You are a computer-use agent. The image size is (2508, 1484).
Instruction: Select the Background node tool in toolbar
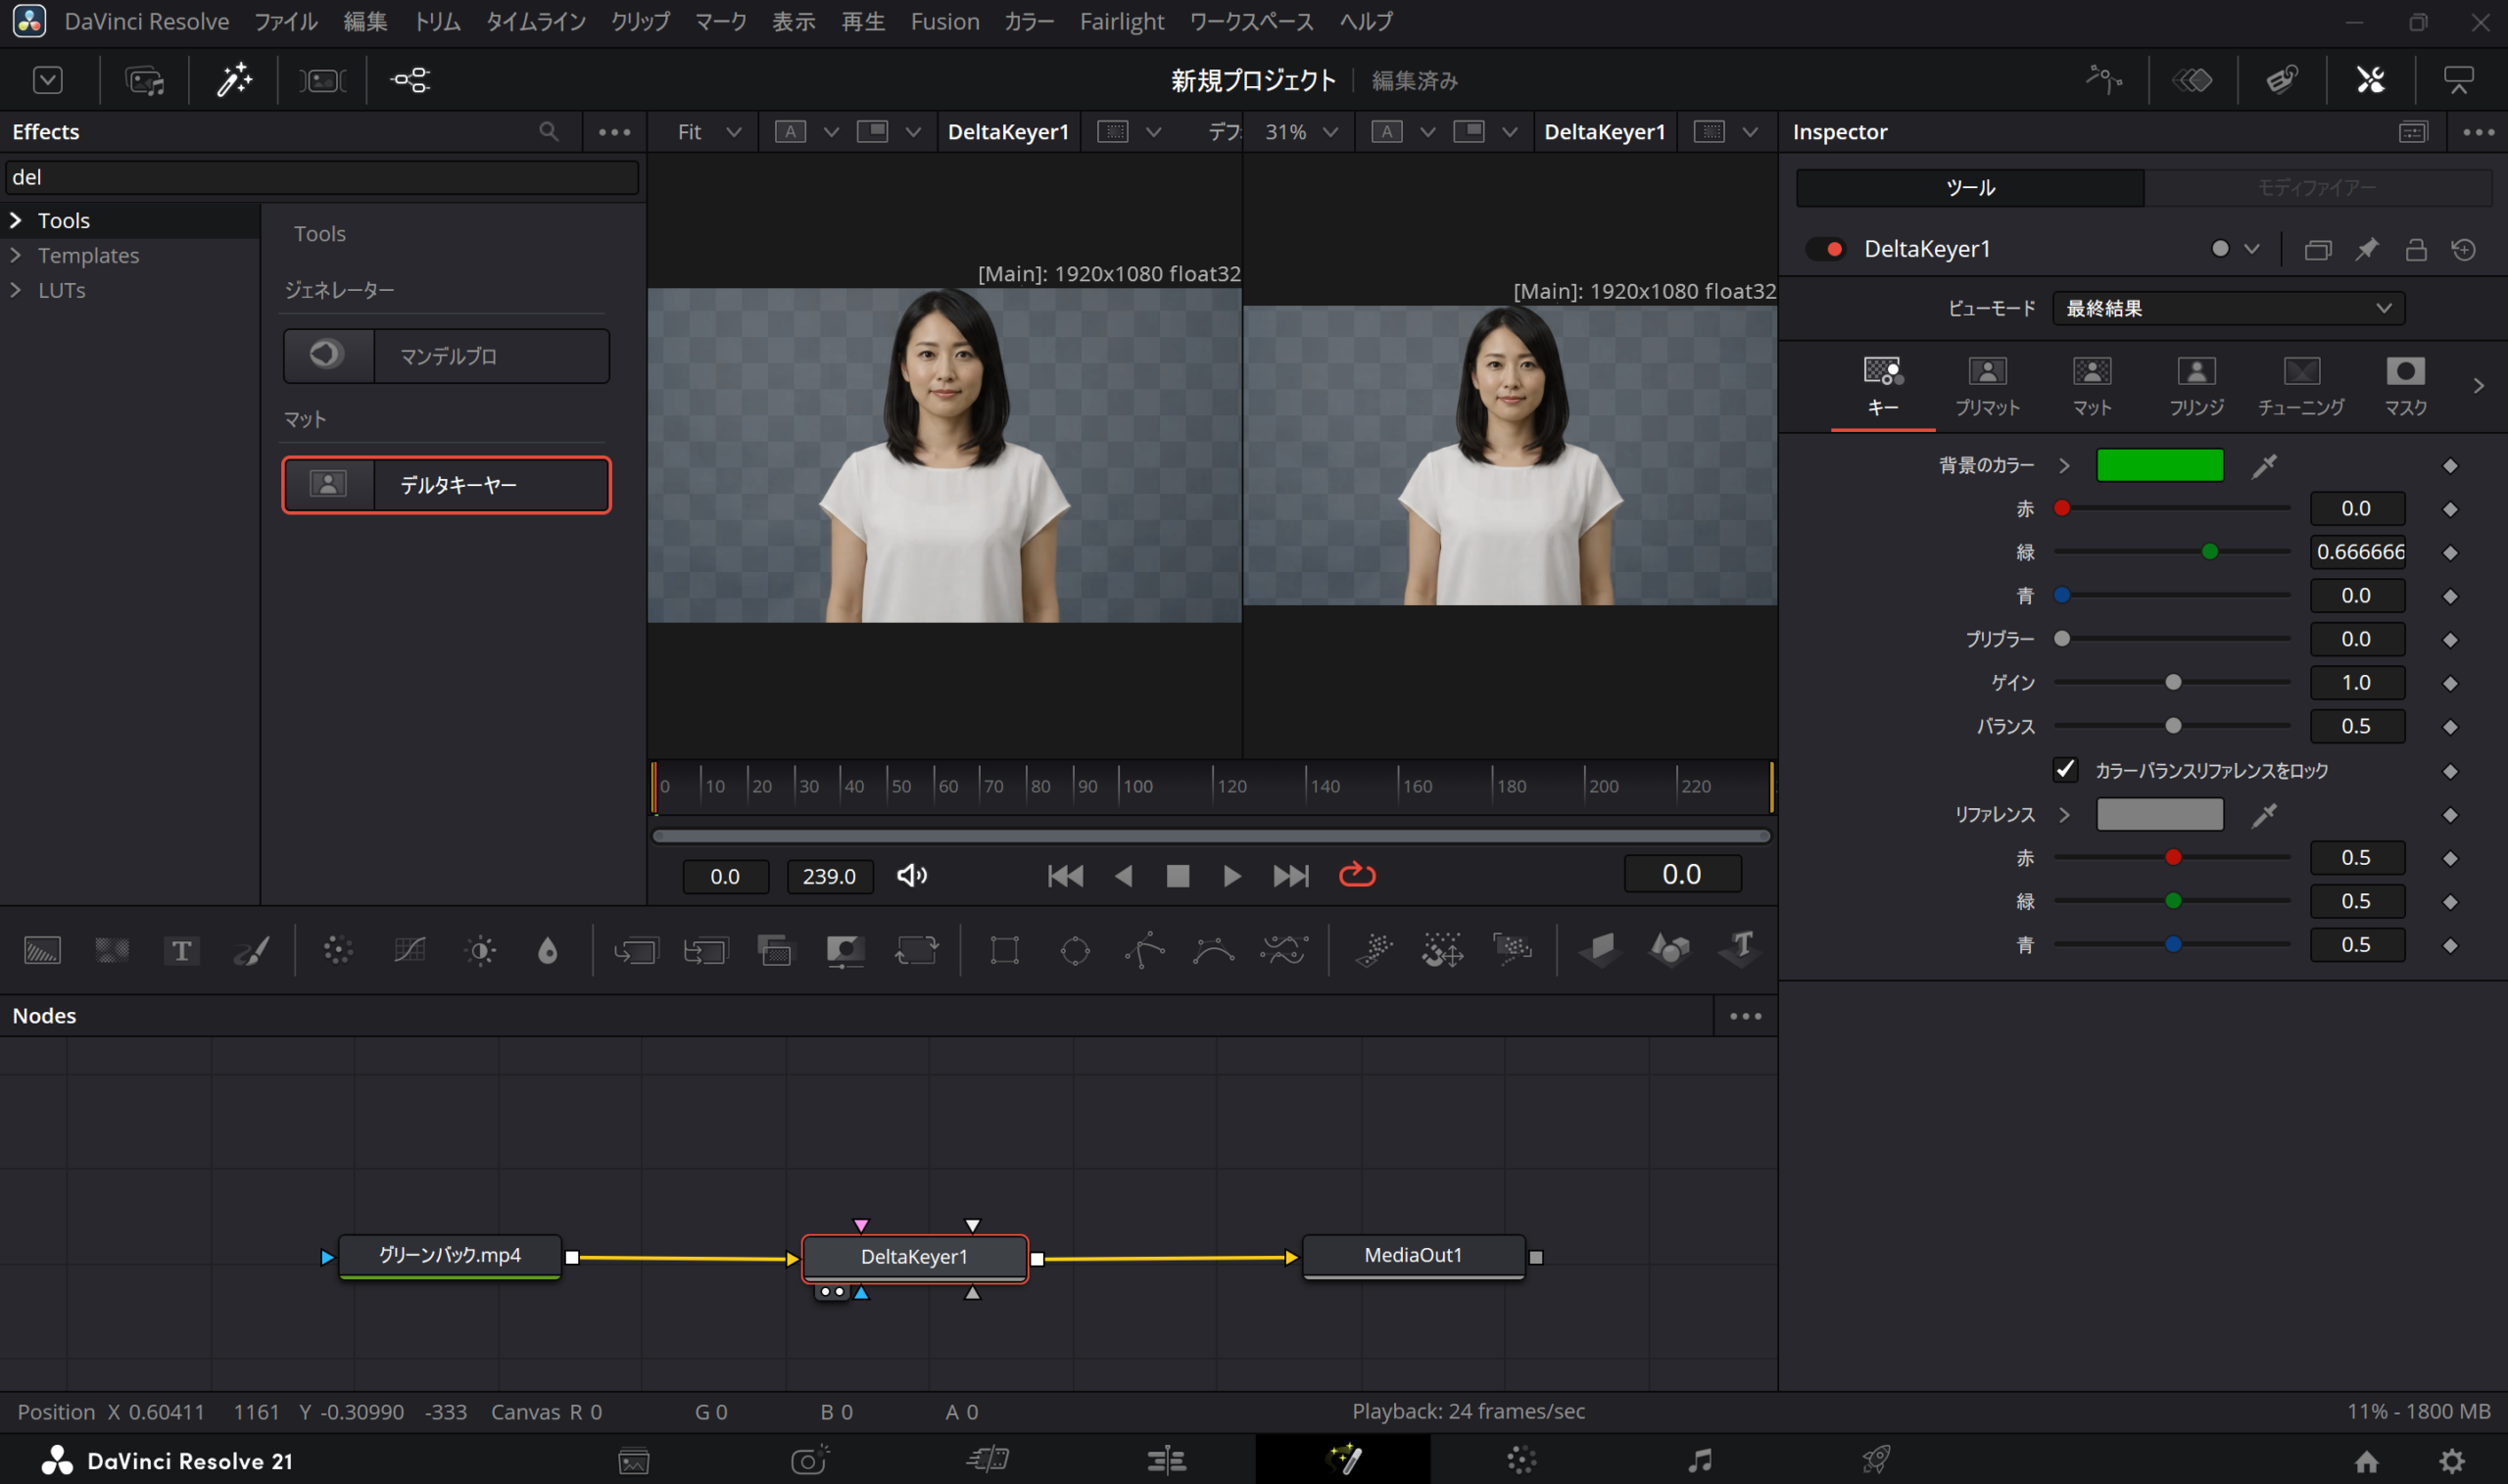pyautogui.click(x=42, y=950)
